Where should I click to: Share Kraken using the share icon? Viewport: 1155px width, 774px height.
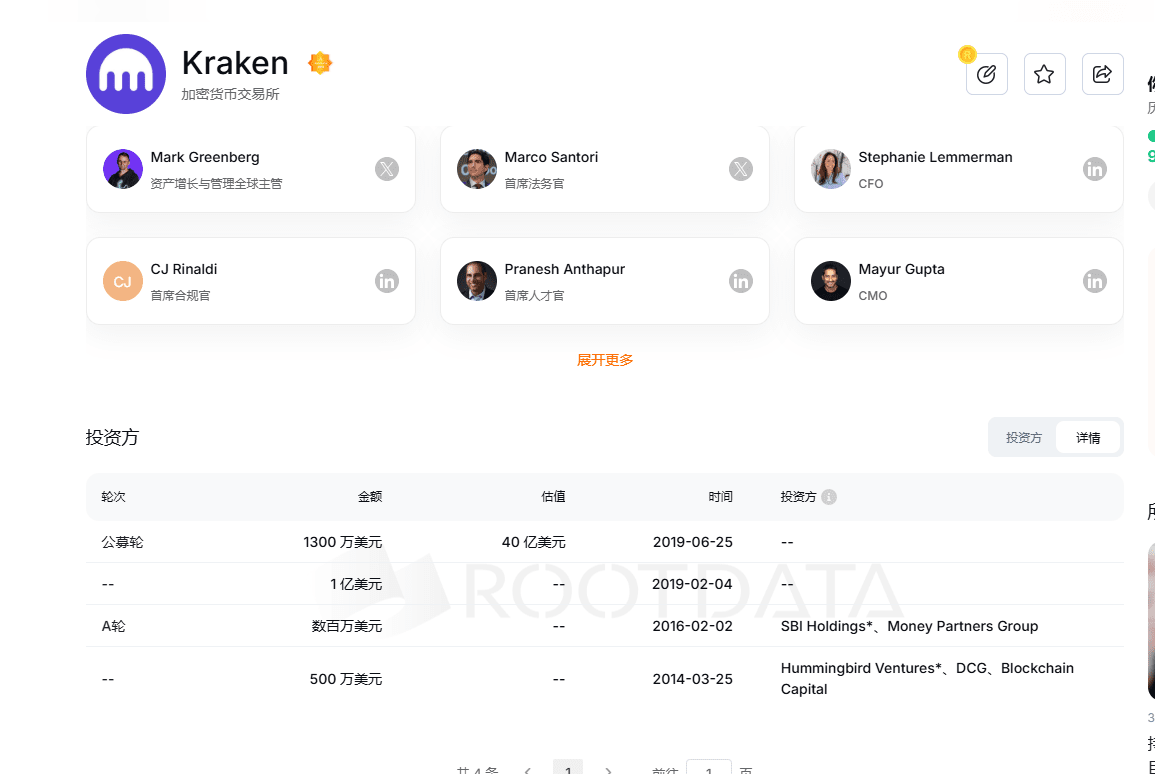point(1103,74)
